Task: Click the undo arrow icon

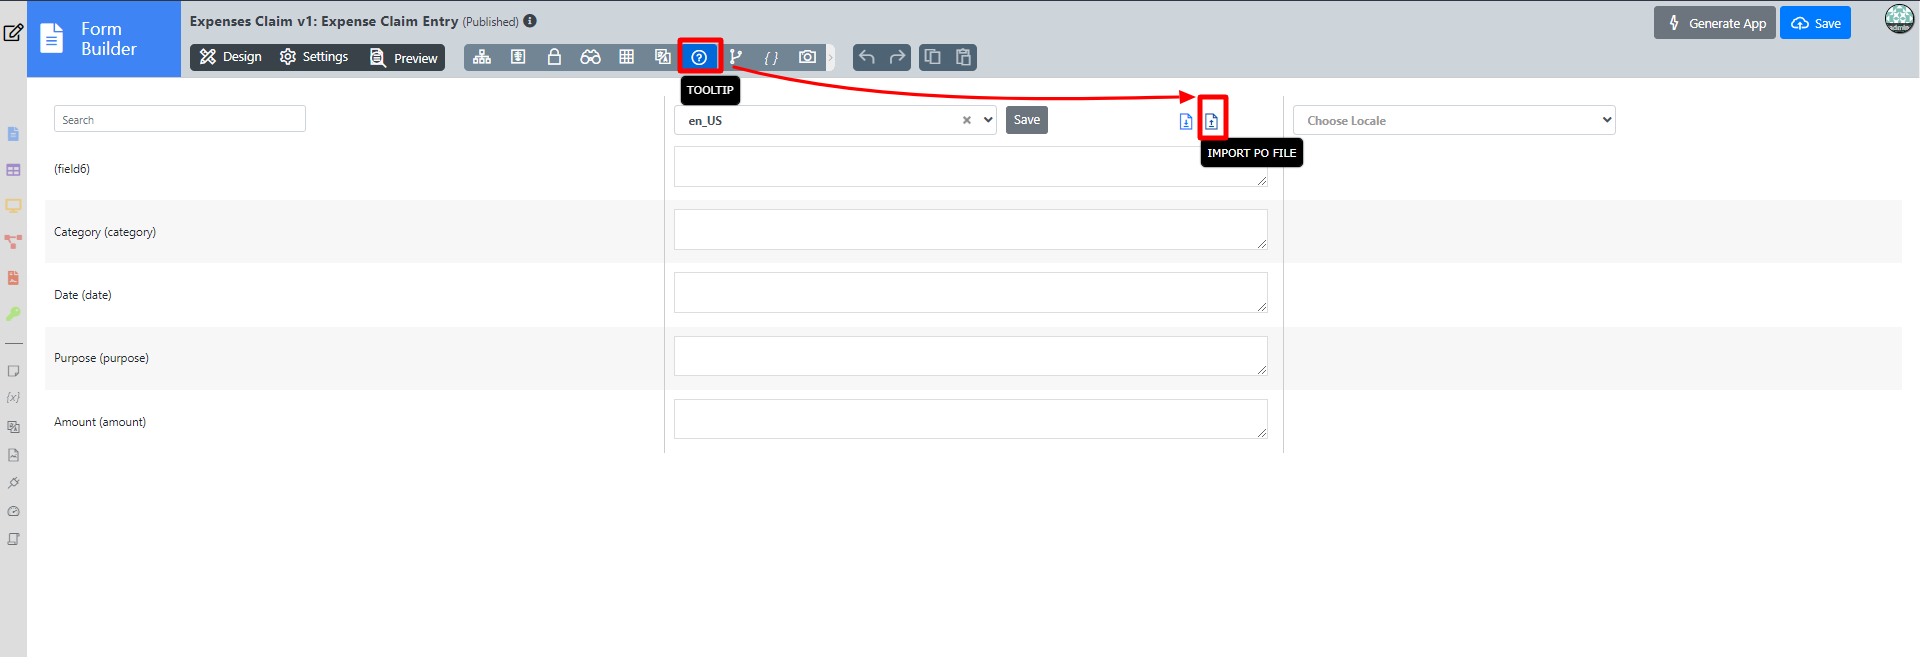Action: click(867, 57)
